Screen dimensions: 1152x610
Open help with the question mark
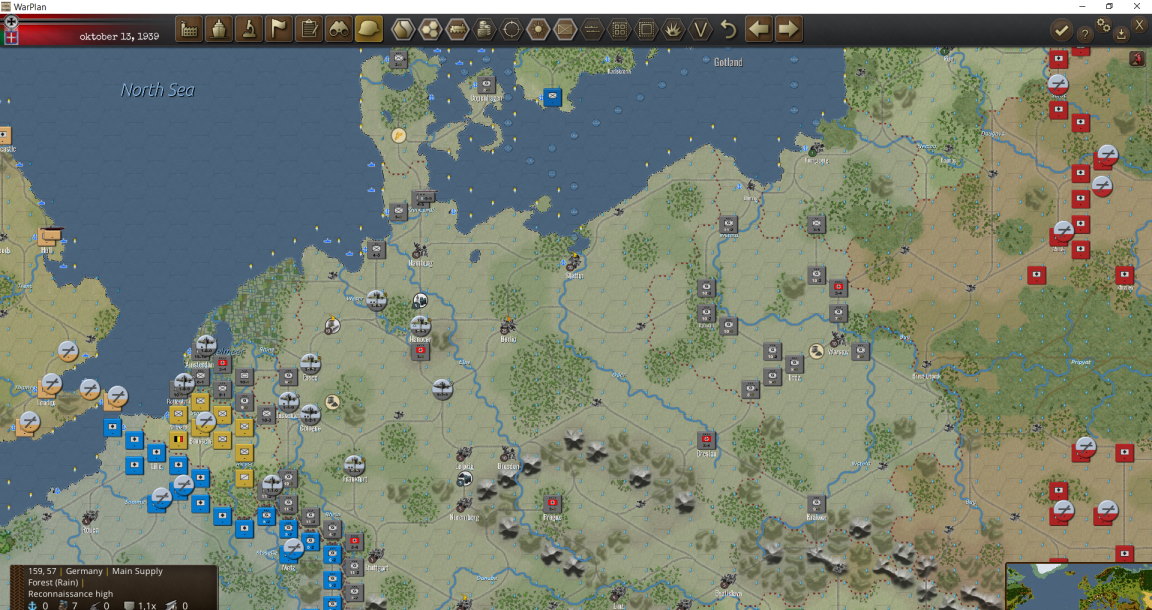coord(1084,34)
